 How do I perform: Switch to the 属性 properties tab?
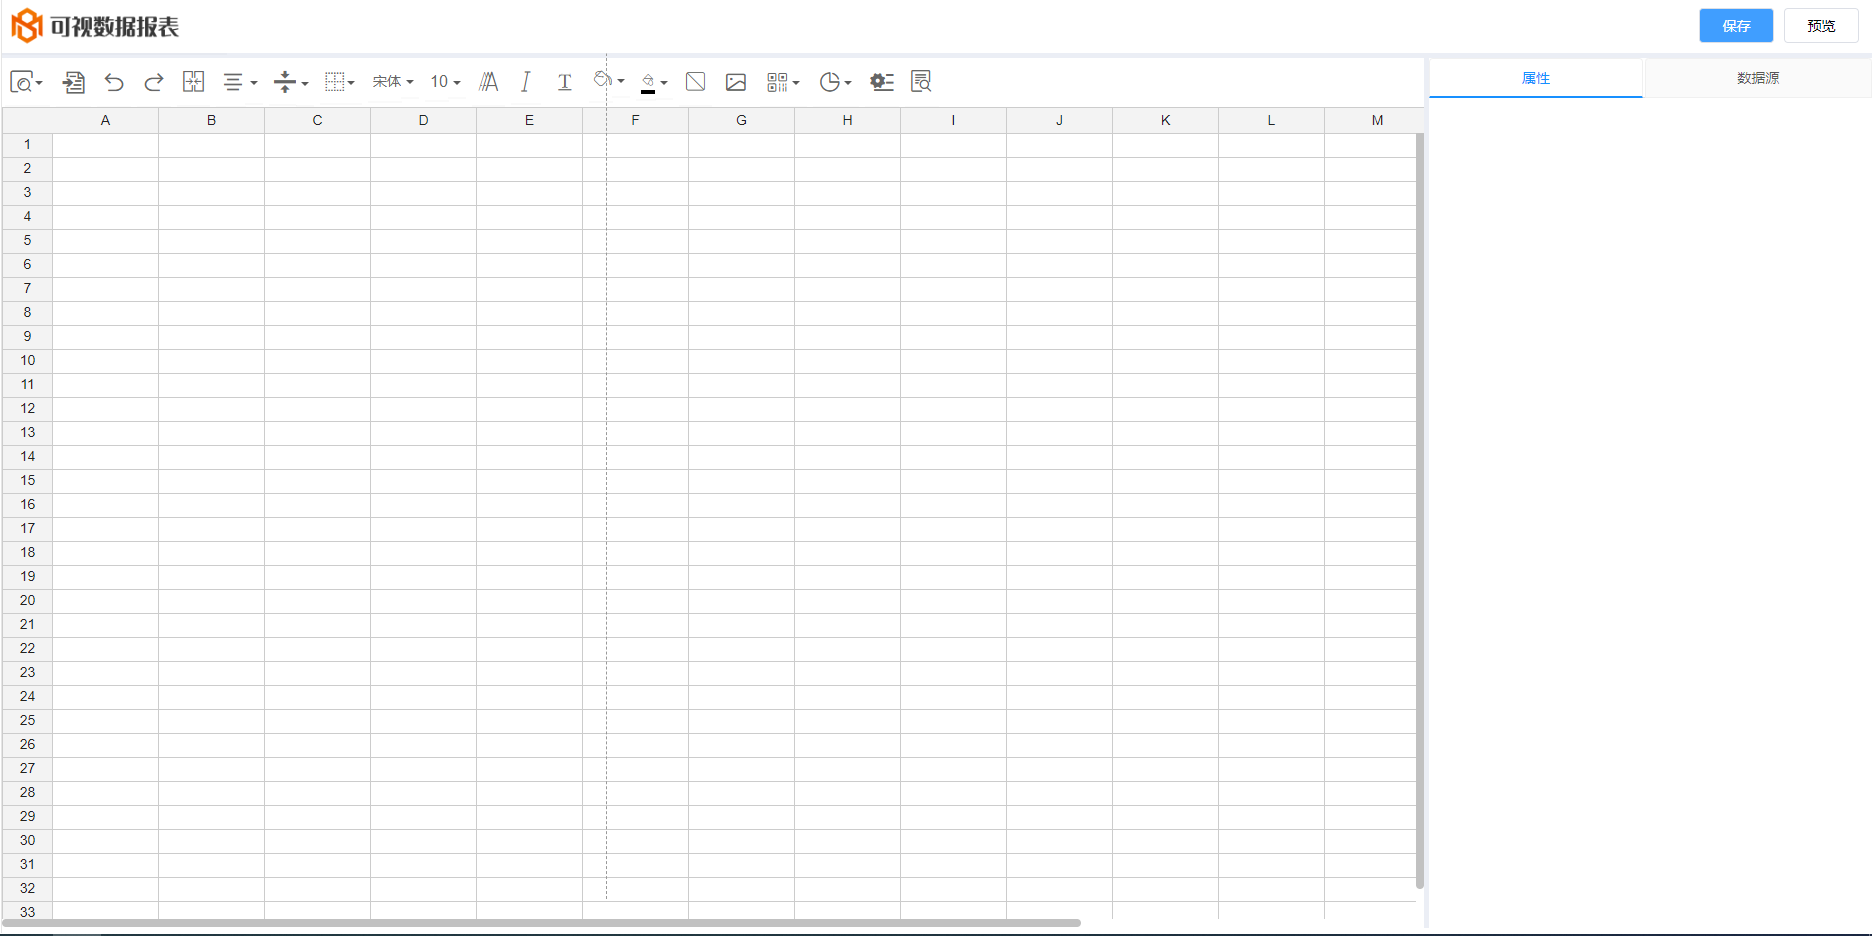[1536, 78]
